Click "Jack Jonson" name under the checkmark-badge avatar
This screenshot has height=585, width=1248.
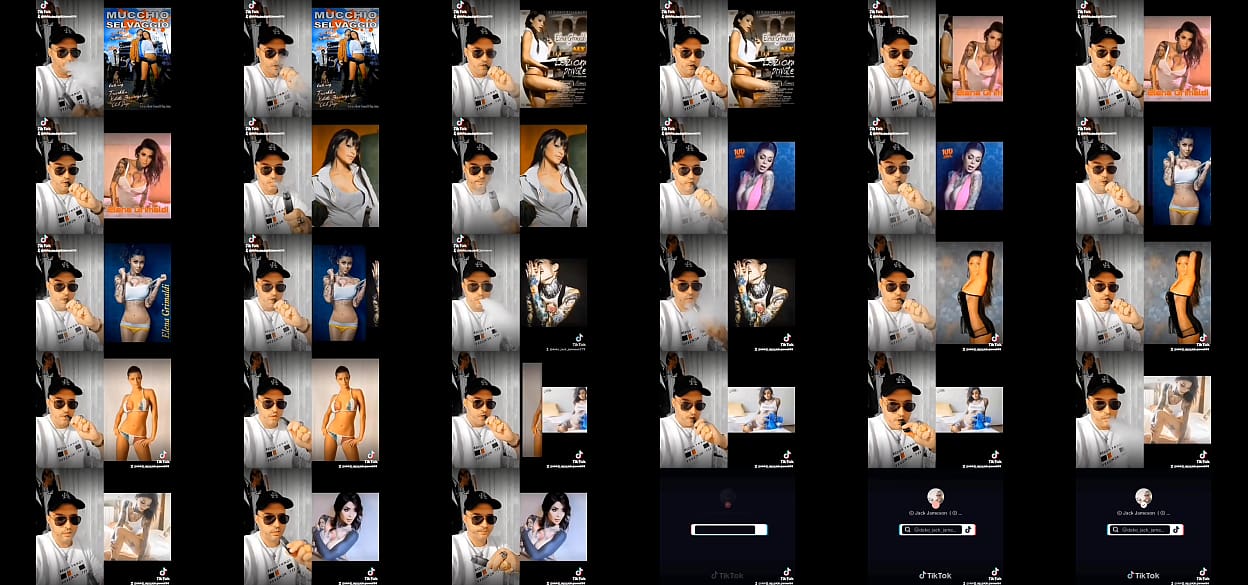1139,513
